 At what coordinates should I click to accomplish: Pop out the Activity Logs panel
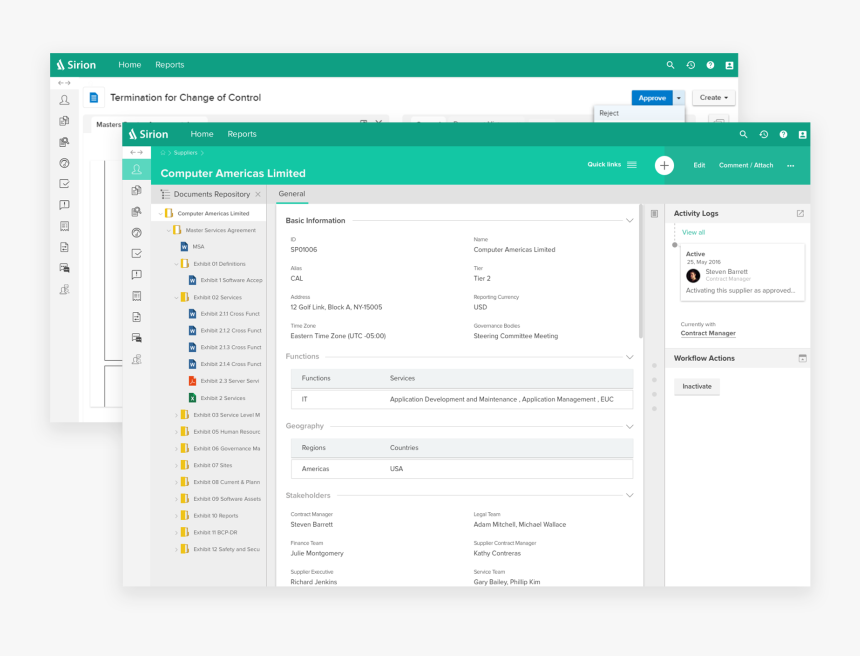pyautogui.click(x=800, y=213)
